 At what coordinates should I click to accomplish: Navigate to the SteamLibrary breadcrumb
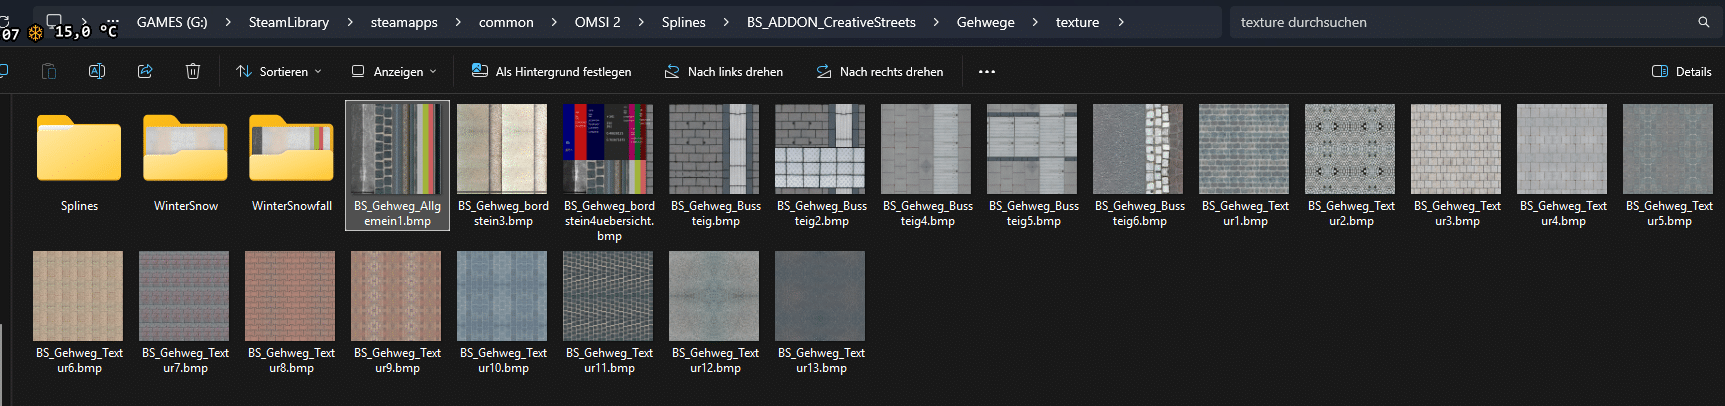point(288,22)
